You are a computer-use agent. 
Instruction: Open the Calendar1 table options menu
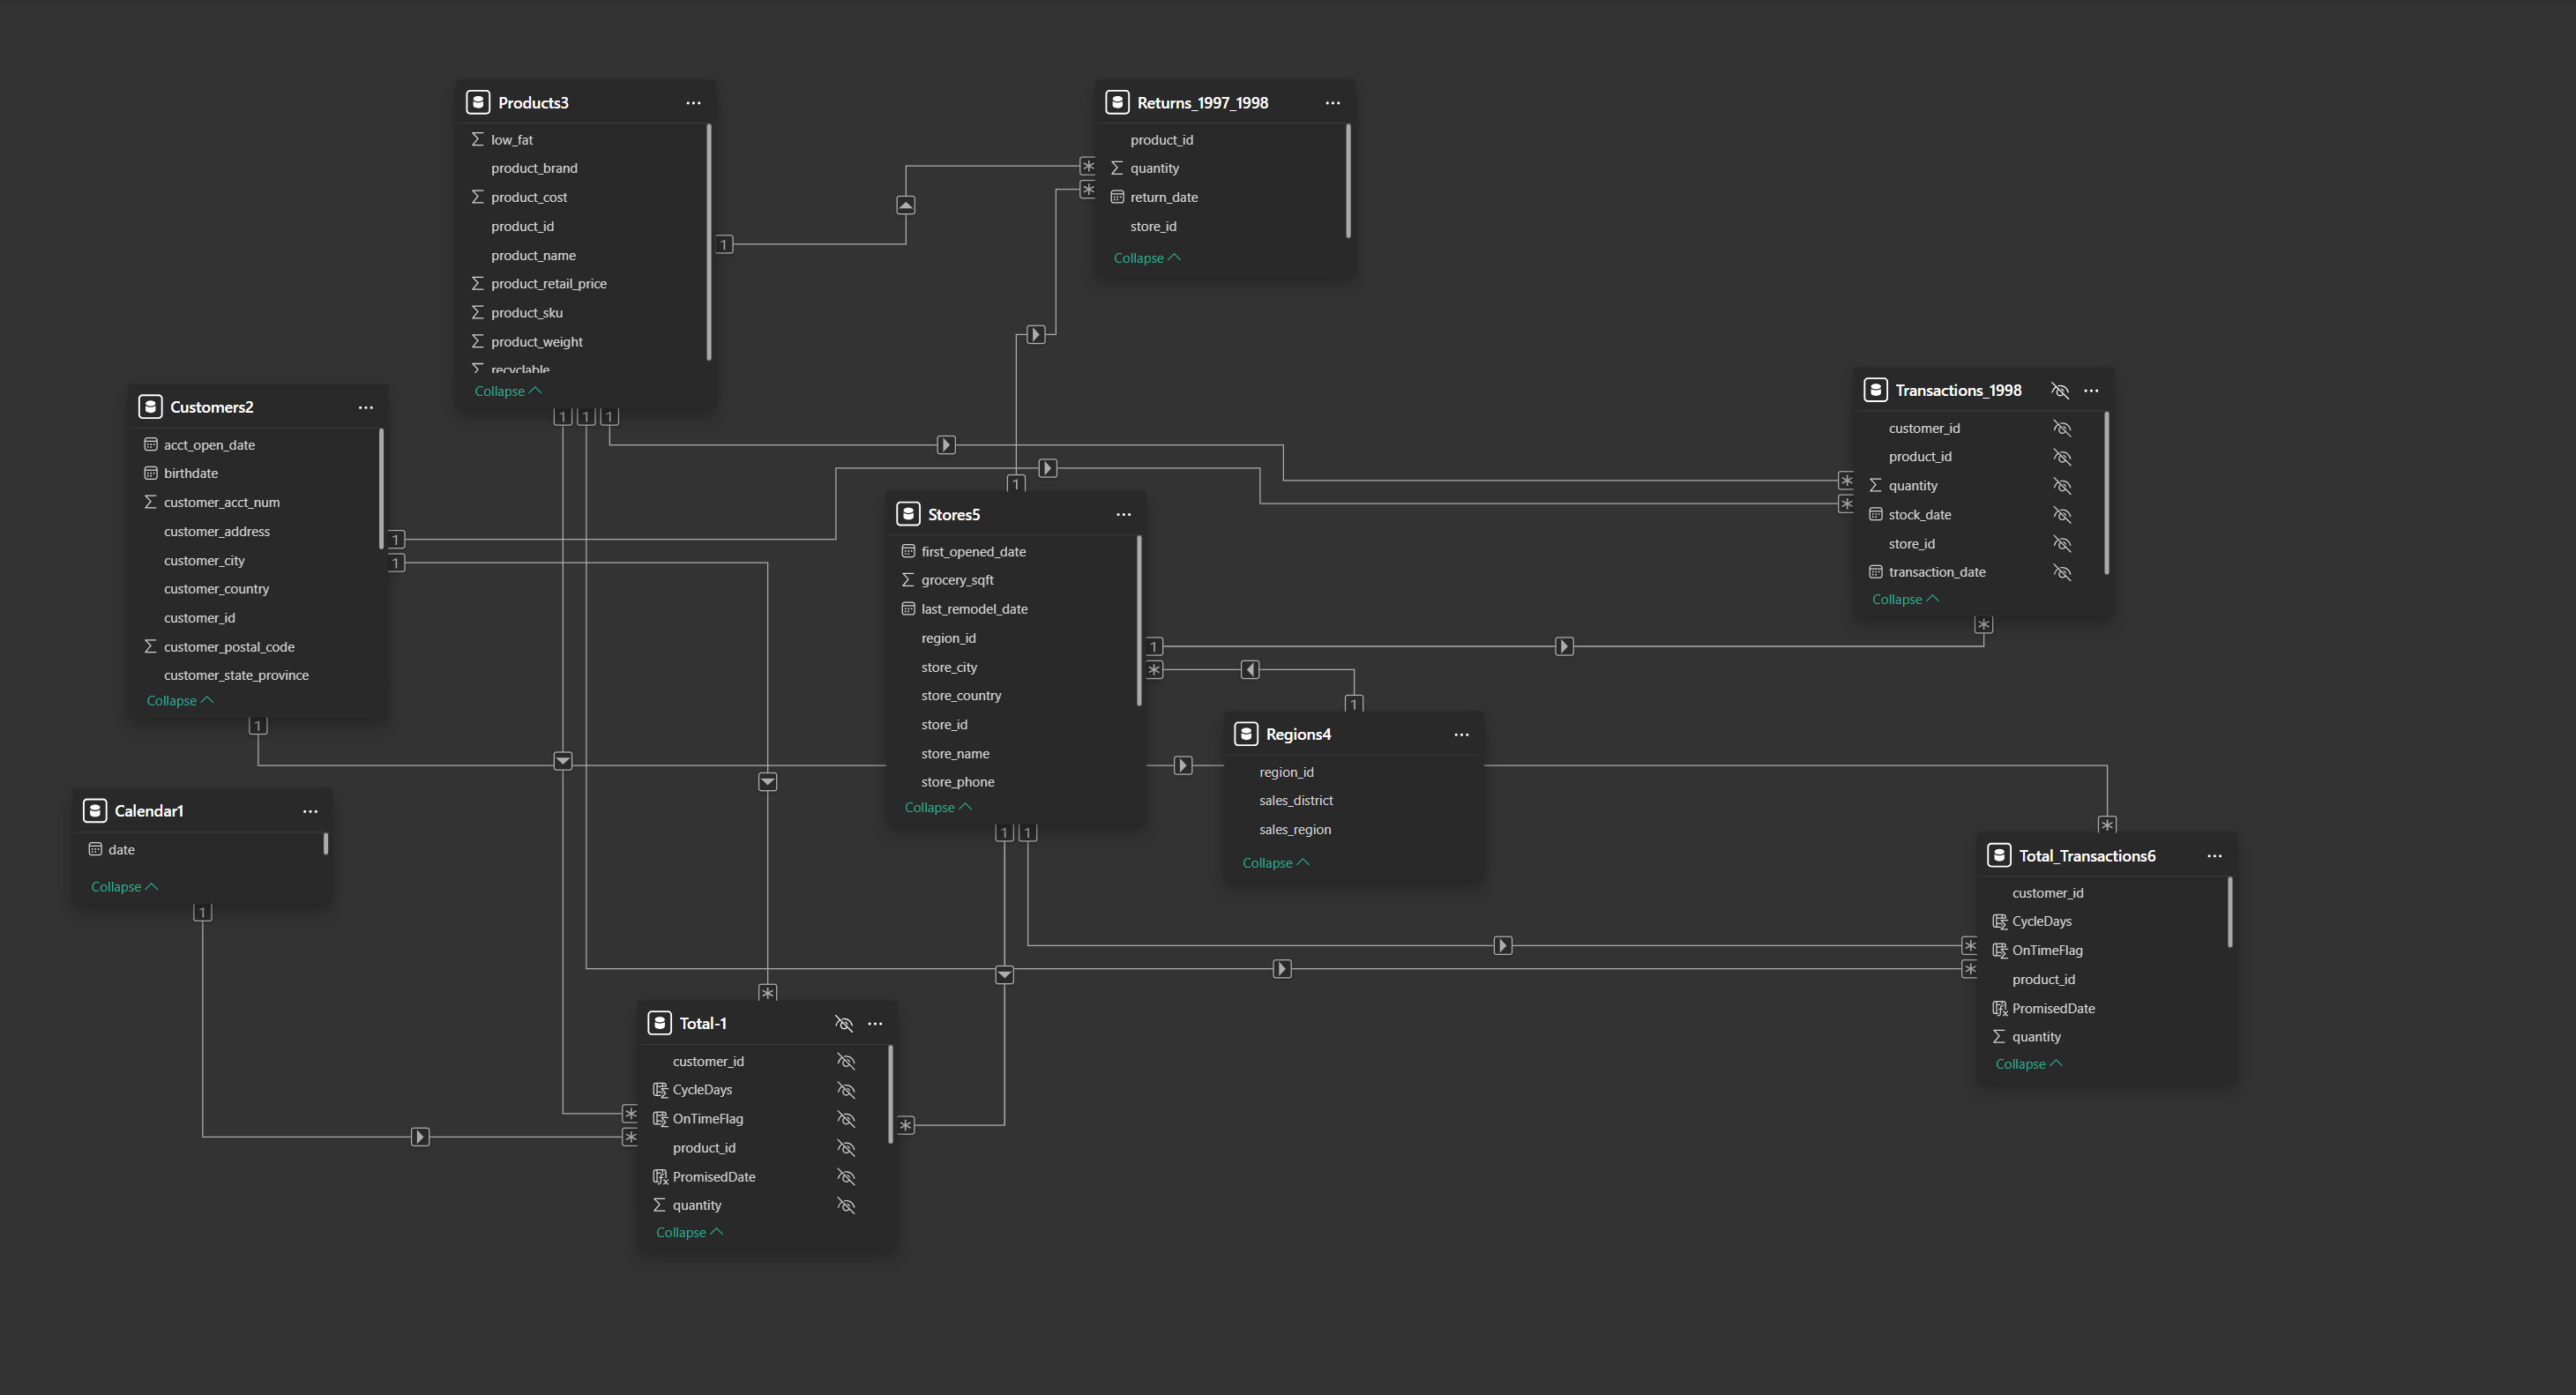pos(310,811)
